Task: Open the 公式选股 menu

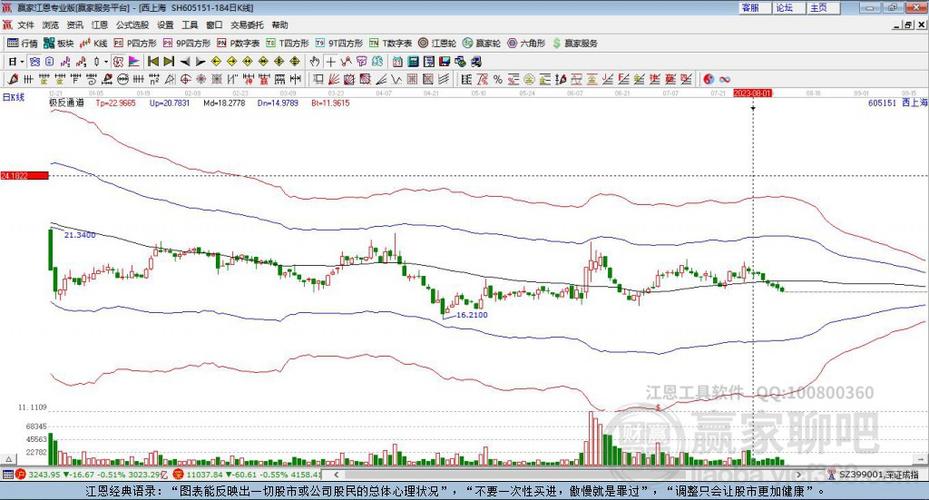Action: click(132, 25)
